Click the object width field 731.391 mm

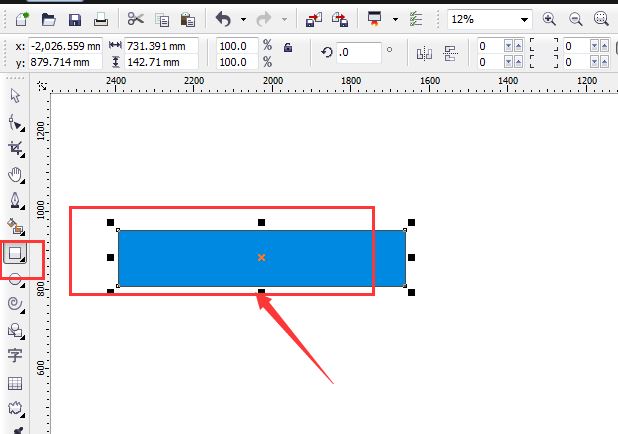click(160, 46)
